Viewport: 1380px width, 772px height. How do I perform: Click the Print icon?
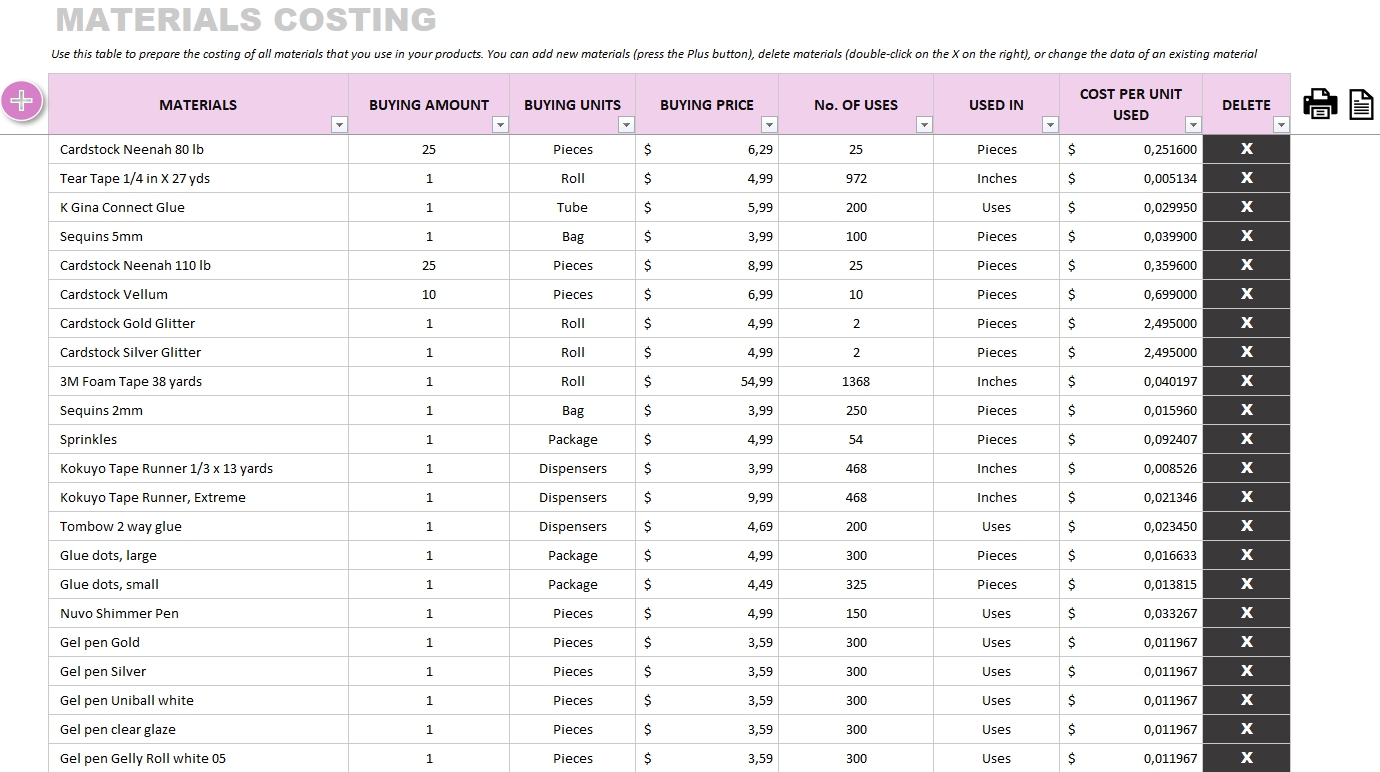(x=1320, y=103)
